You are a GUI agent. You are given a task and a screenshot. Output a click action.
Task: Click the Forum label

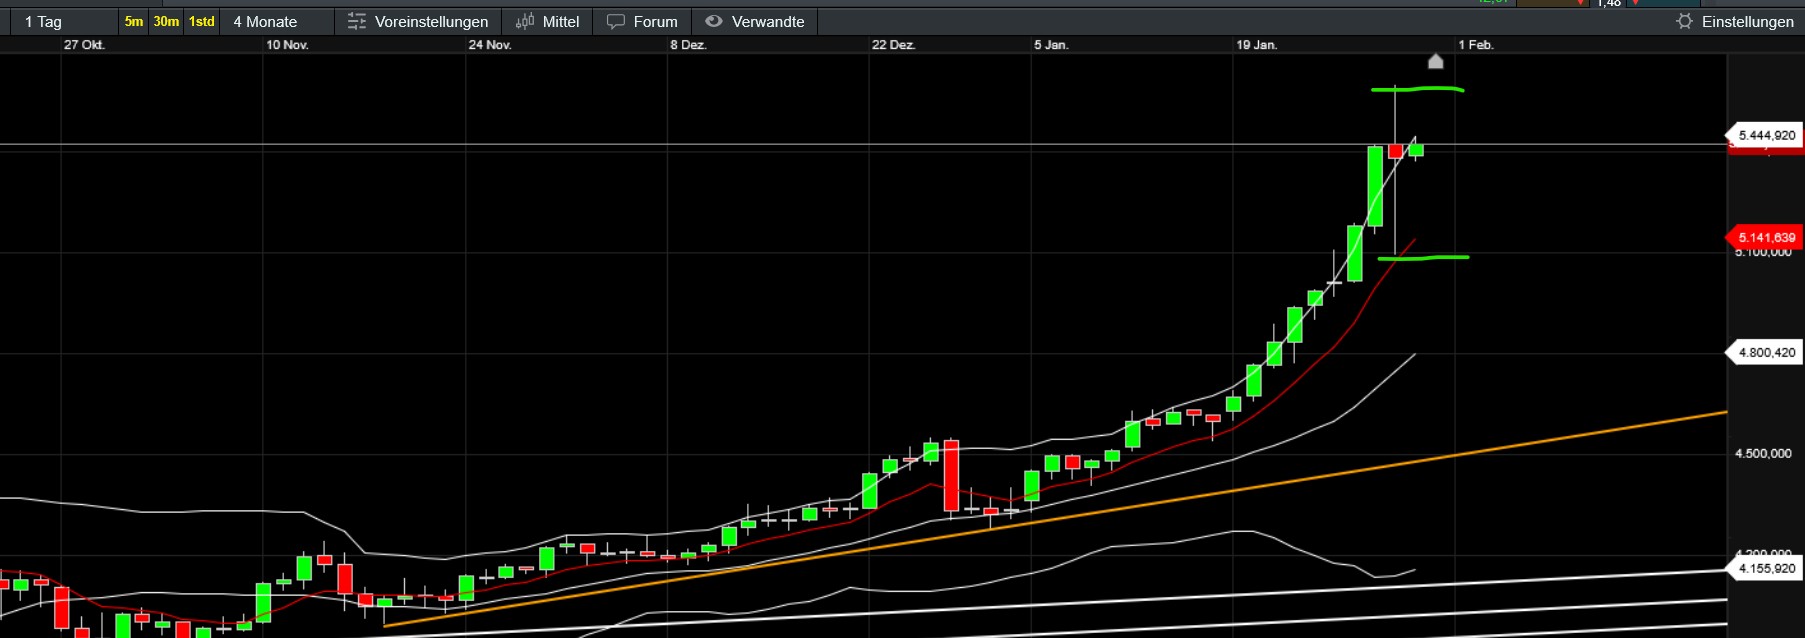(655, 22)
